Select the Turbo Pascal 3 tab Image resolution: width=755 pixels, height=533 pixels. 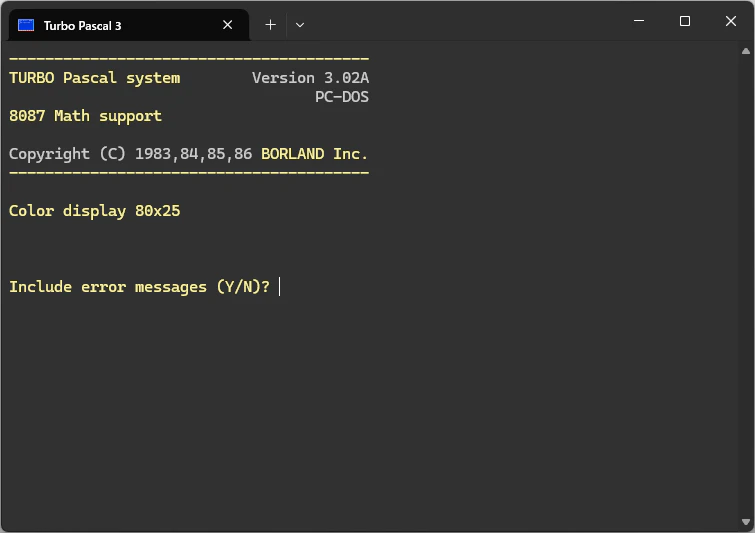click(129, 25)
